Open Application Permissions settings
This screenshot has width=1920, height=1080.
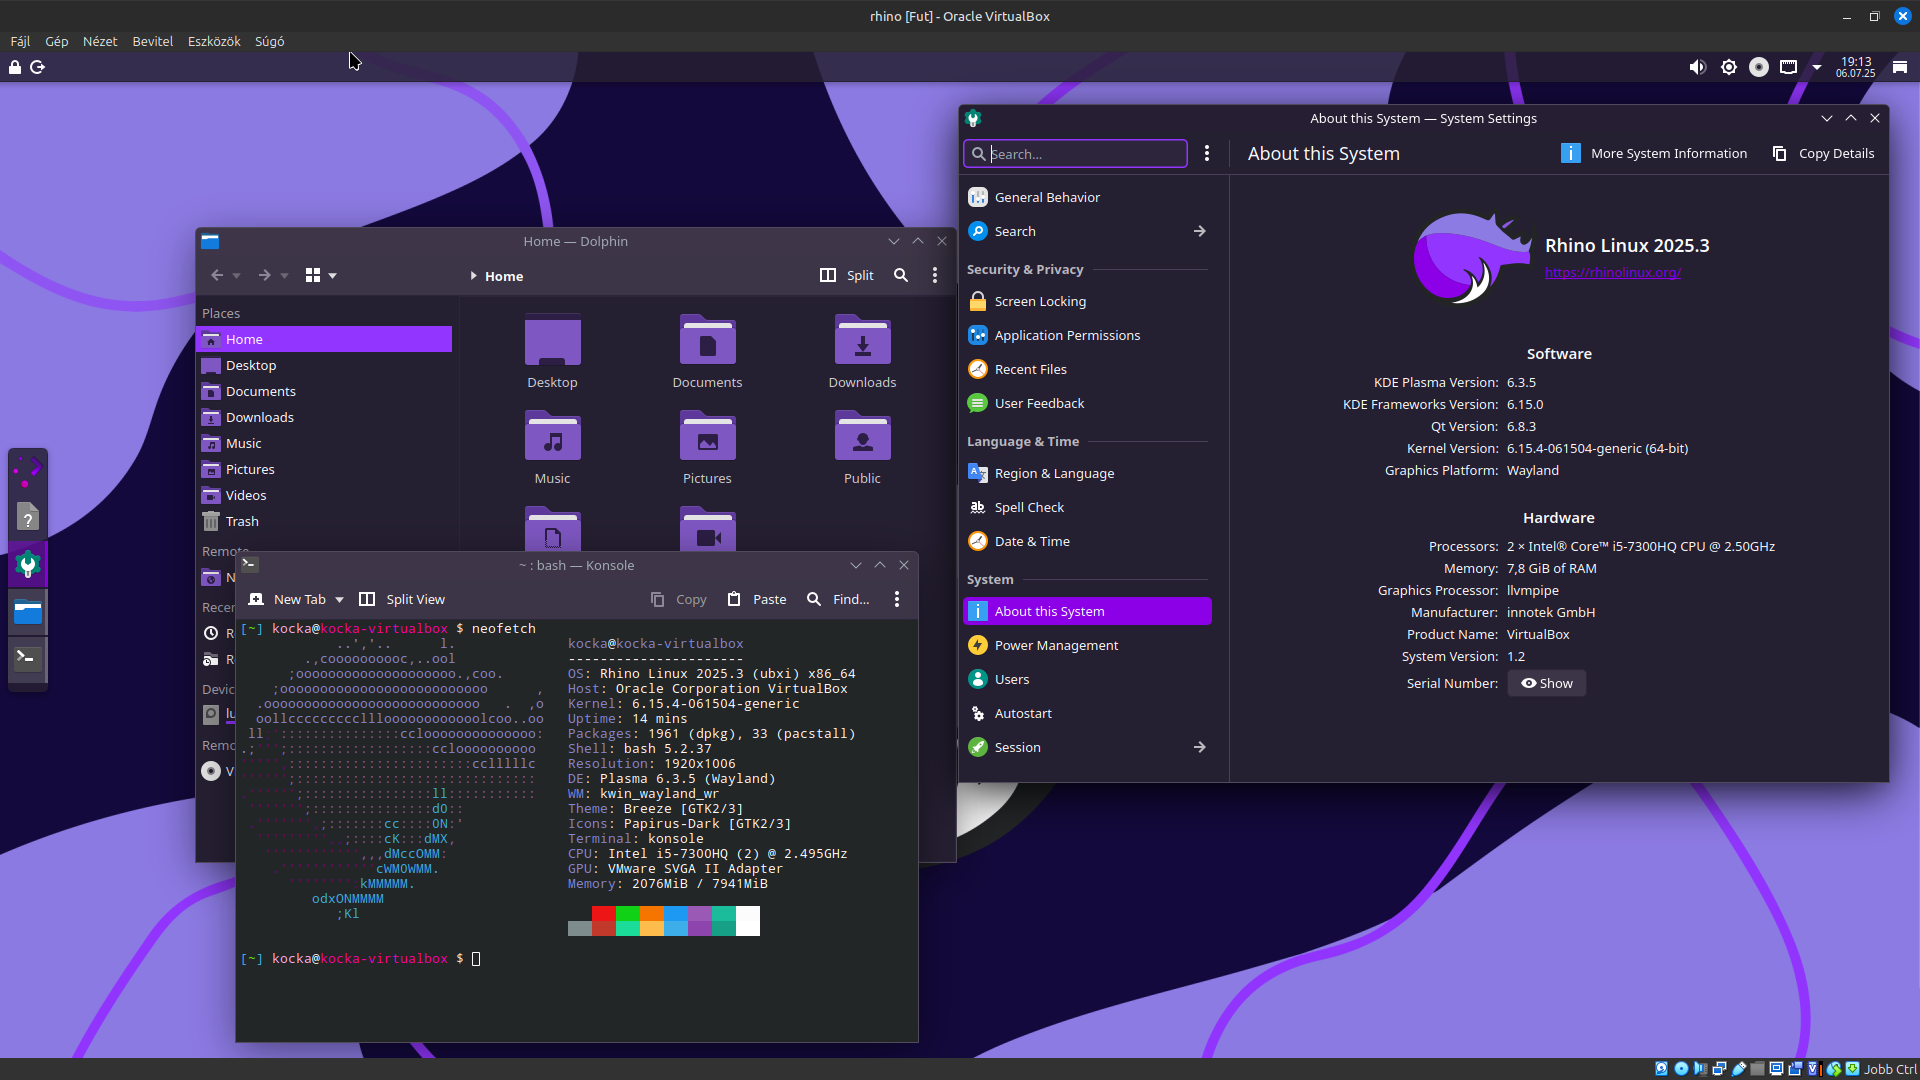tap(1087, 335)
